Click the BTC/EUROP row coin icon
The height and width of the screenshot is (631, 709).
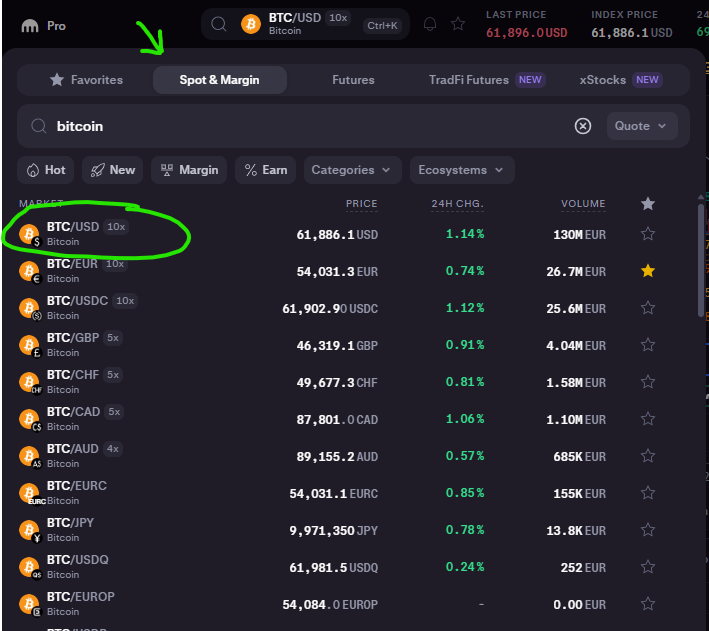coord(30,605)
